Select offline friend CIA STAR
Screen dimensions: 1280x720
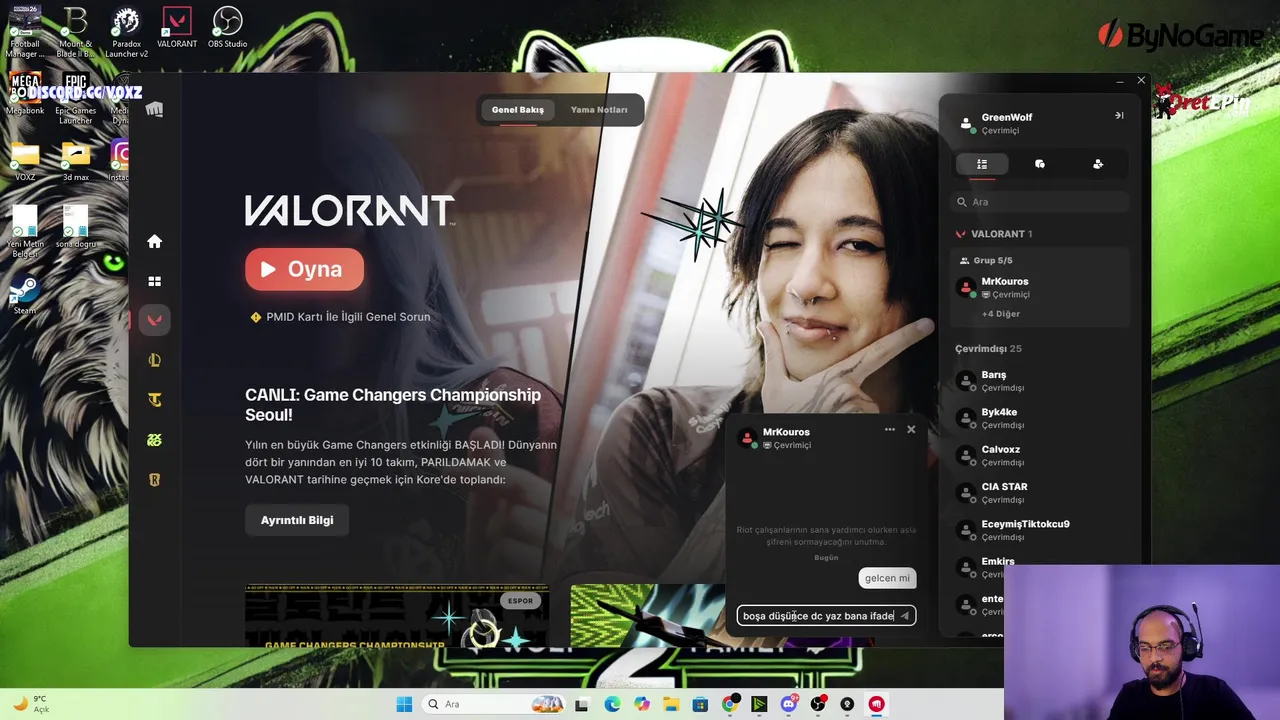point(1040,493)
